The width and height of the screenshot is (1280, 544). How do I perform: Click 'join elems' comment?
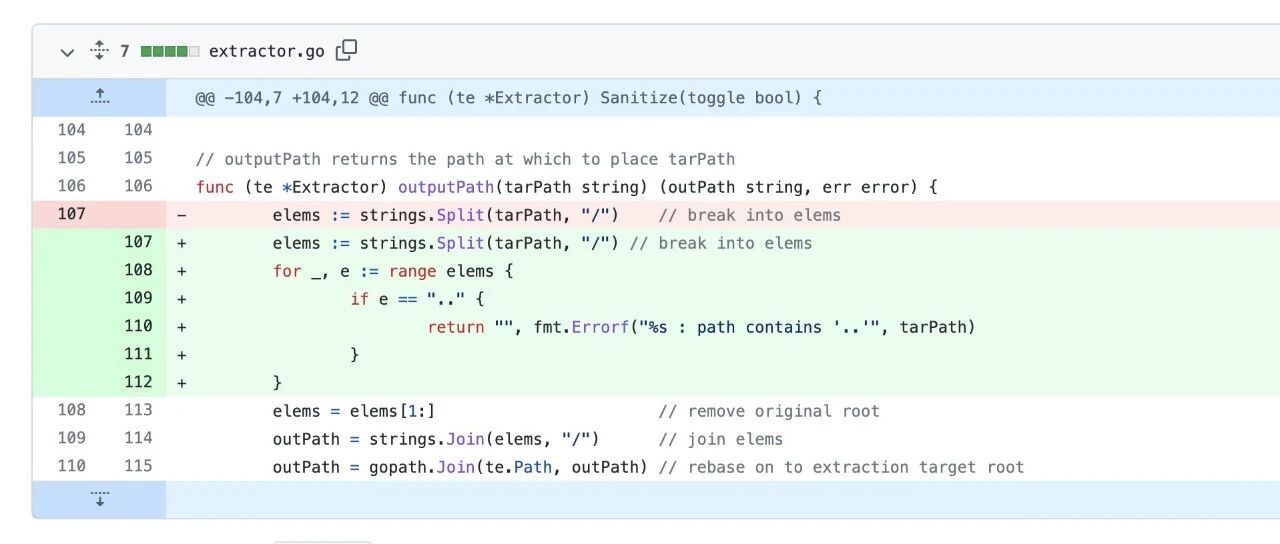pyautogui.click(x=720, y=439)
